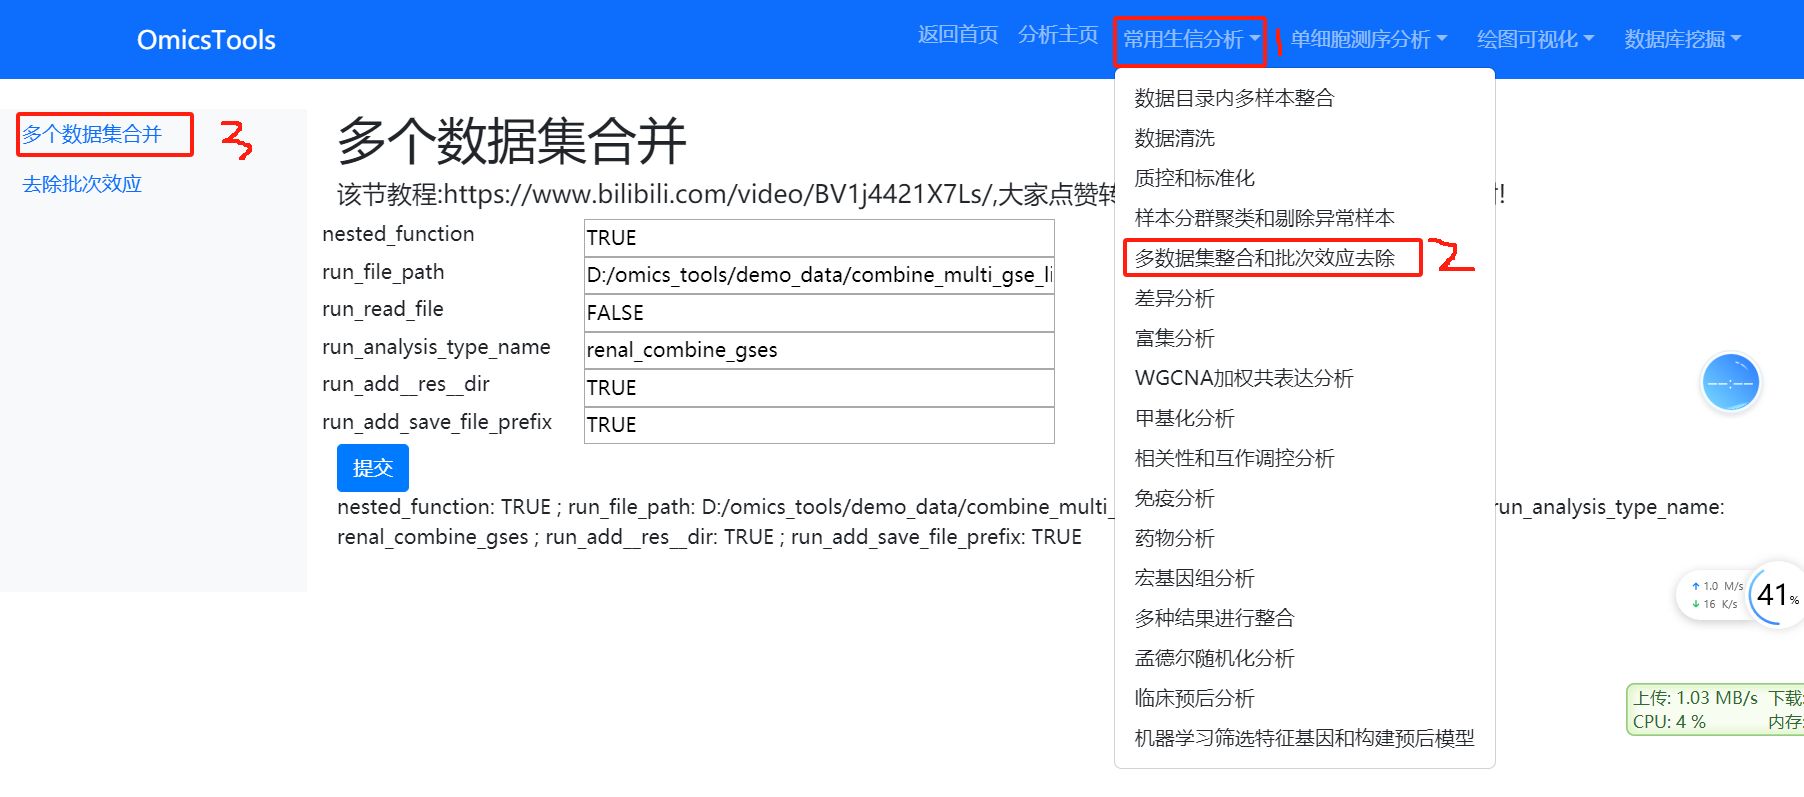Submit the form with 提交 button
Screen dimensions: 1804x797
pyautogui.click(x=373, y=468)
